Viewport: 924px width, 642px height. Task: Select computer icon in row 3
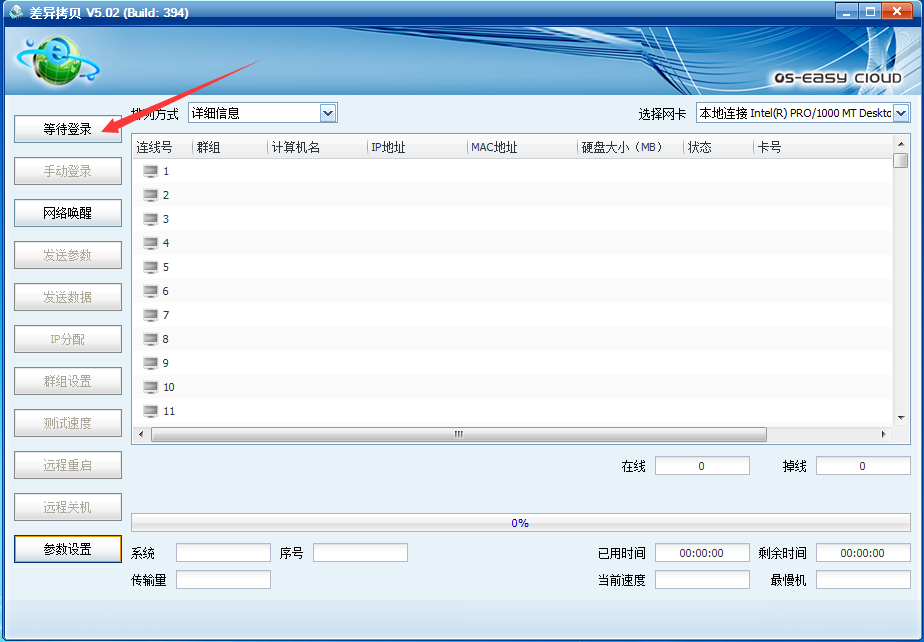pyautogui.click(x=150, y=219)
